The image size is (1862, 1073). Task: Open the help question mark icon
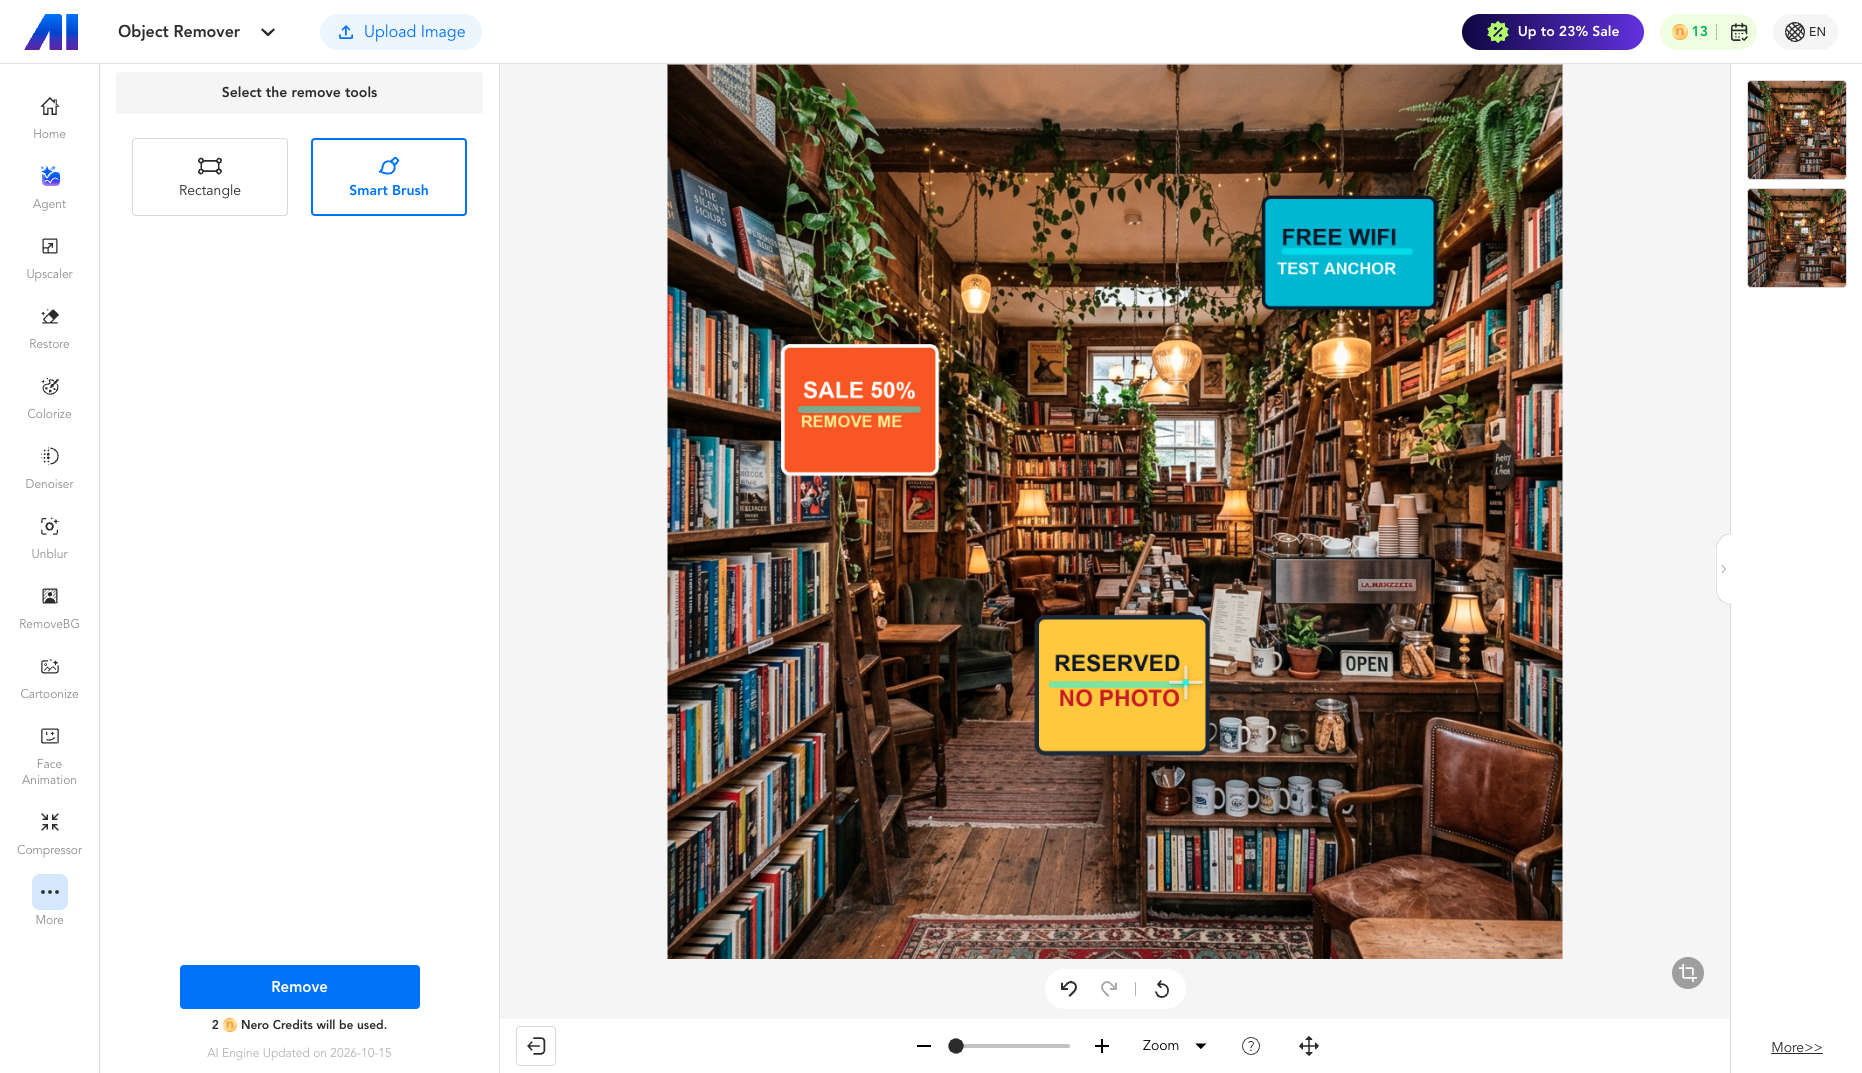point(1251,1046)
